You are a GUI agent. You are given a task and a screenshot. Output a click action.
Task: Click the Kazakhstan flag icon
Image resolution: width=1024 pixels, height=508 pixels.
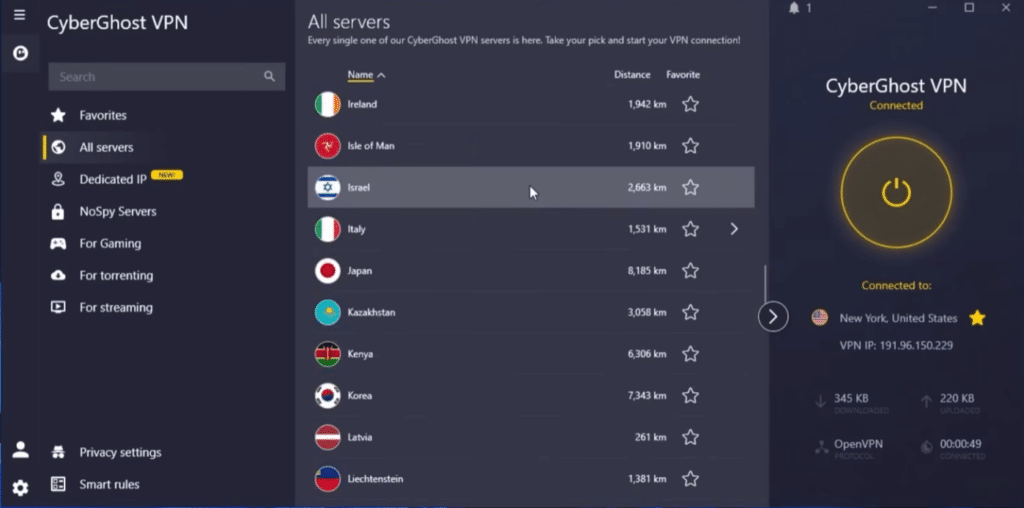click(x=327, y=313)
